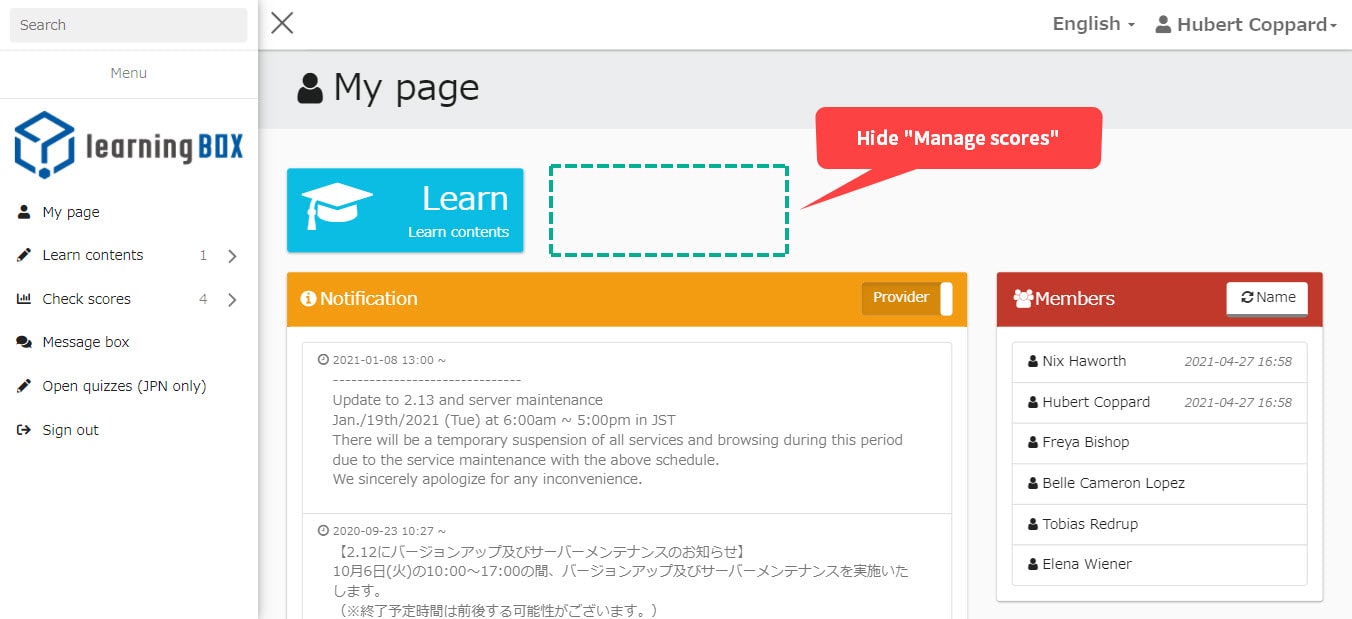Click the graduation cap icon on Learn tile

click(x=337, y=205)
